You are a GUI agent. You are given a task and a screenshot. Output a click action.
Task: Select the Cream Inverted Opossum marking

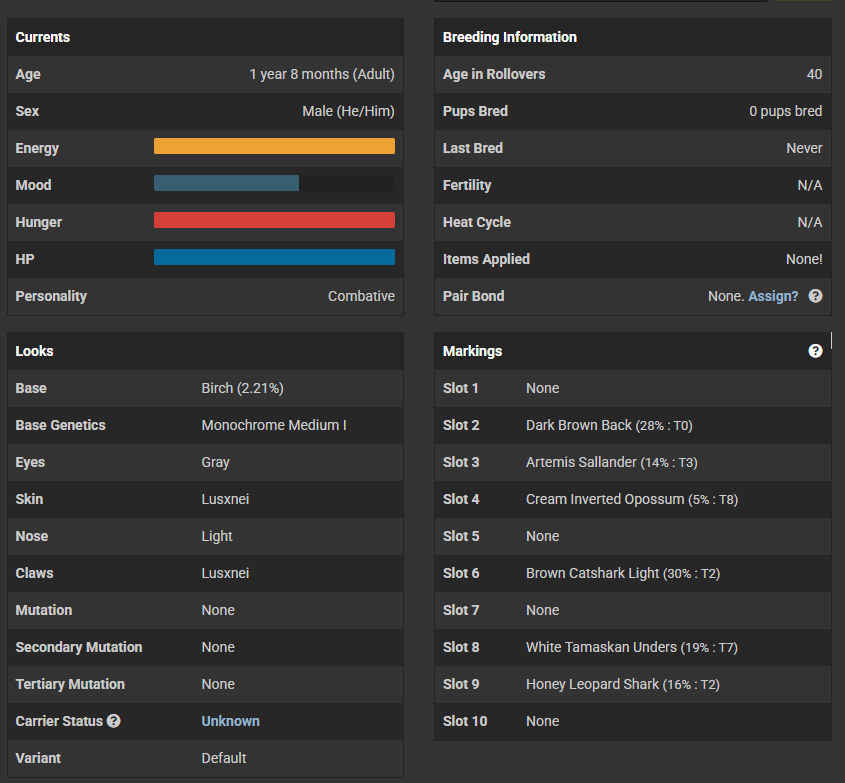[x=605, y=499]
